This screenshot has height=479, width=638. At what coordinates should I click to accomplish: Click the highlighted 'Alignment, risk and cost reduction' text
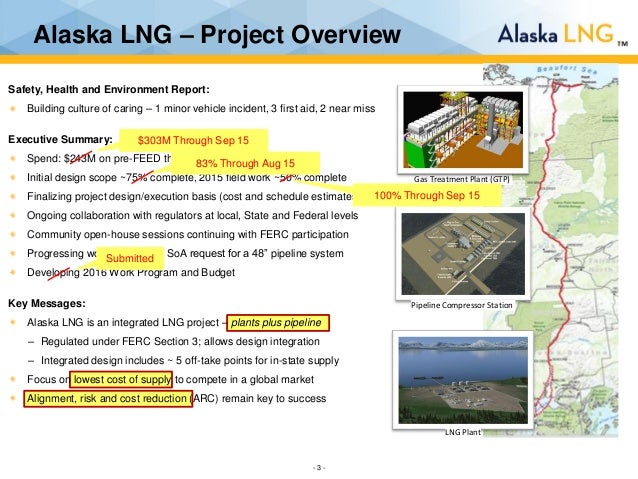click(x=108, y=398)
